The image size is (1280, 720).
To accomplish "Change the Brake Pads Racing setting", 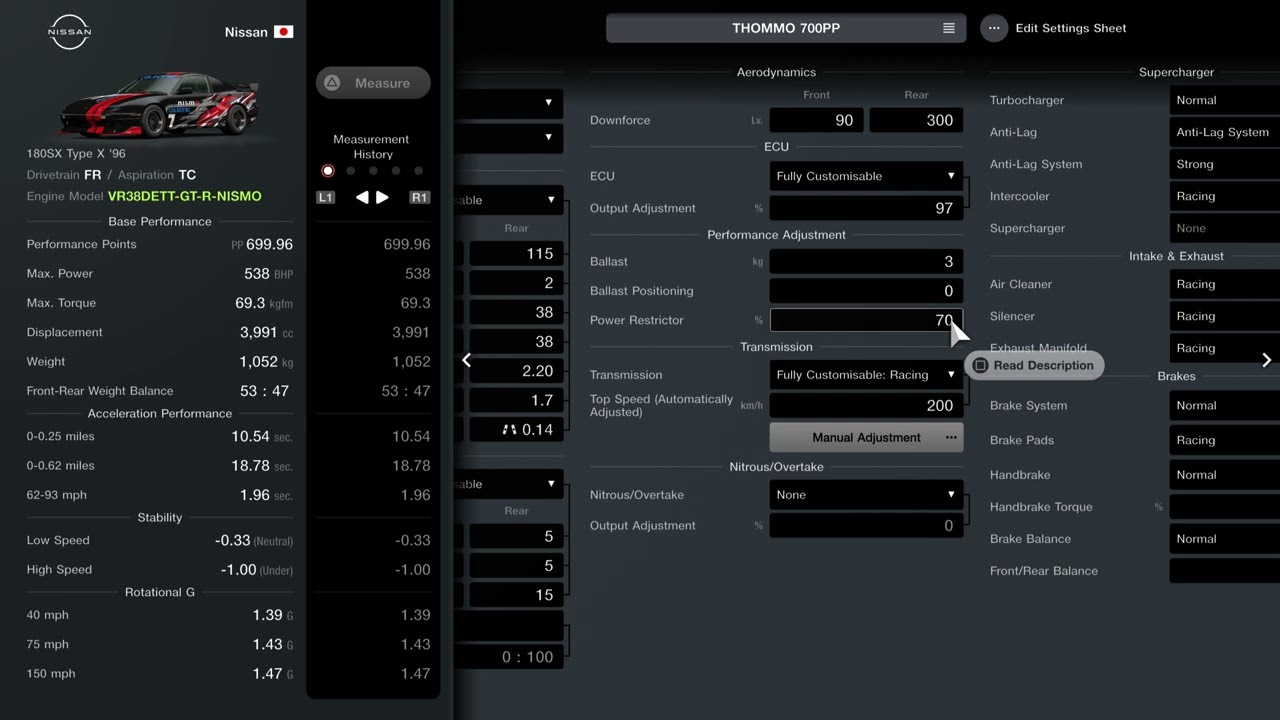I will click(x=1224, y=440).
